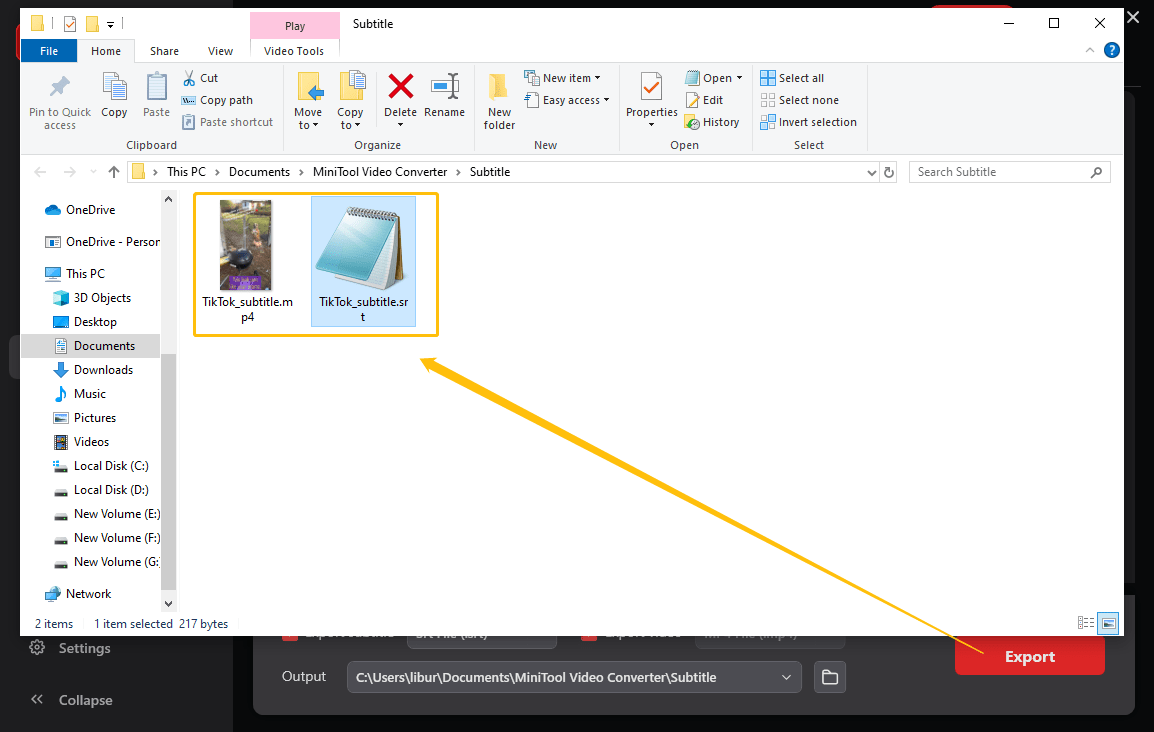Expand the Open dropdown in ribbon
This screenshot has height=732, width=1154.
click(714, 78)
